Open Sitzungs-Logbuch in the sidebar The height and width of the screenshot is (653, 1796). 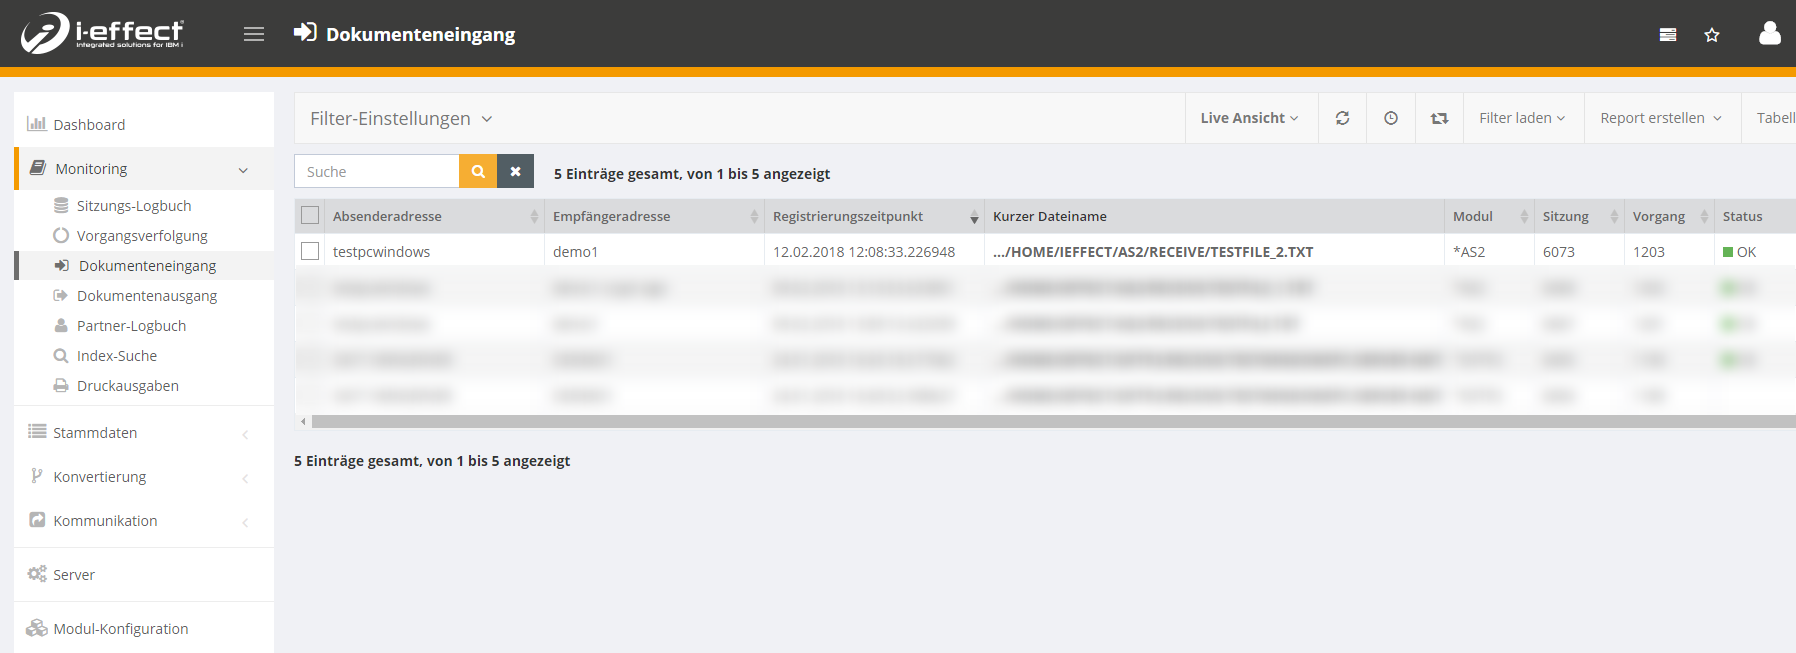point(133,206)
